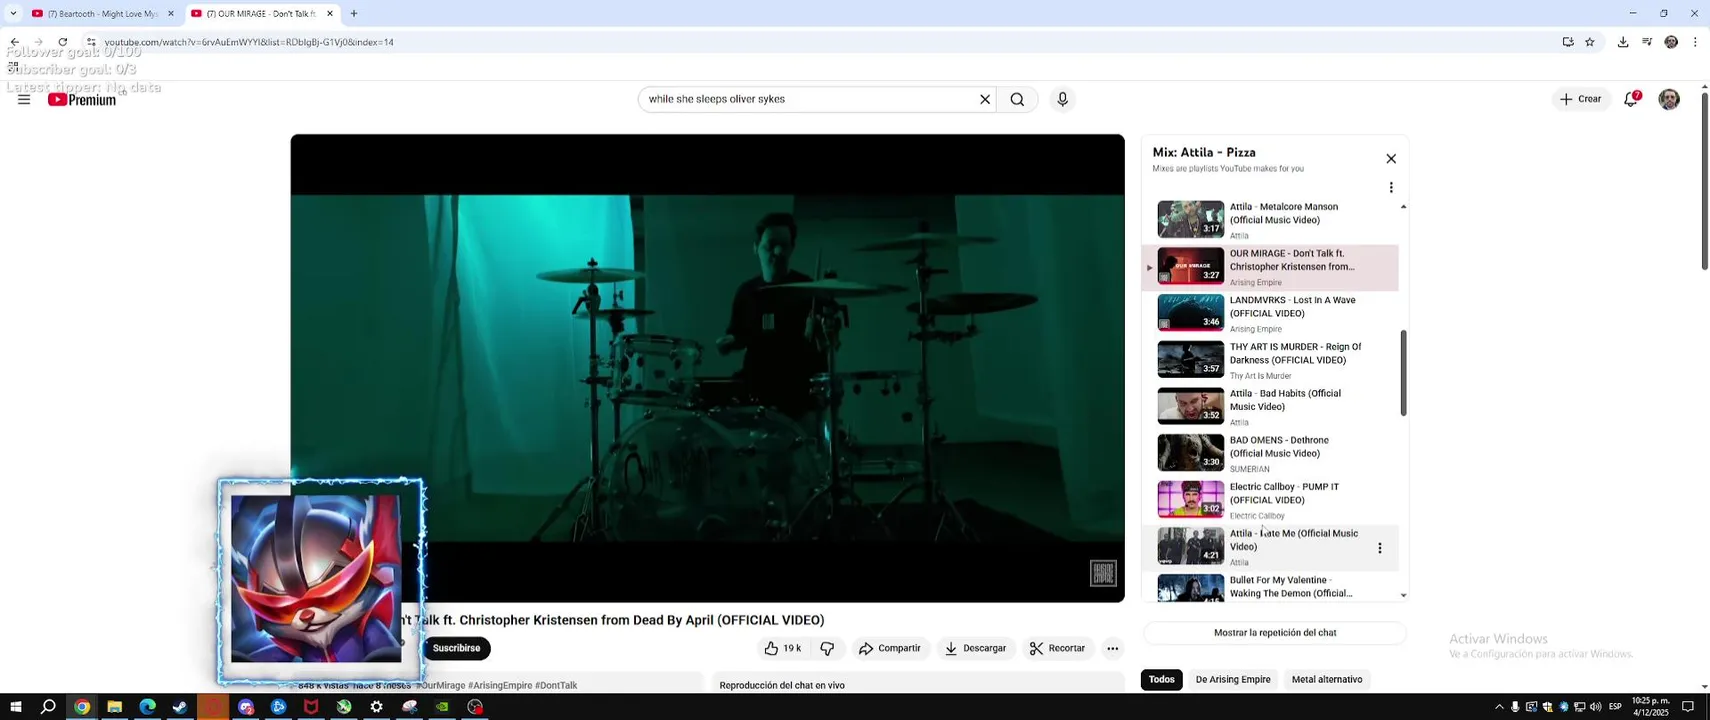This screenshot has width=1710, height=720.
Task: Select the current OUR MIRAGE playlist entry
Action: pyautogui.click(x=1270, y=267)
